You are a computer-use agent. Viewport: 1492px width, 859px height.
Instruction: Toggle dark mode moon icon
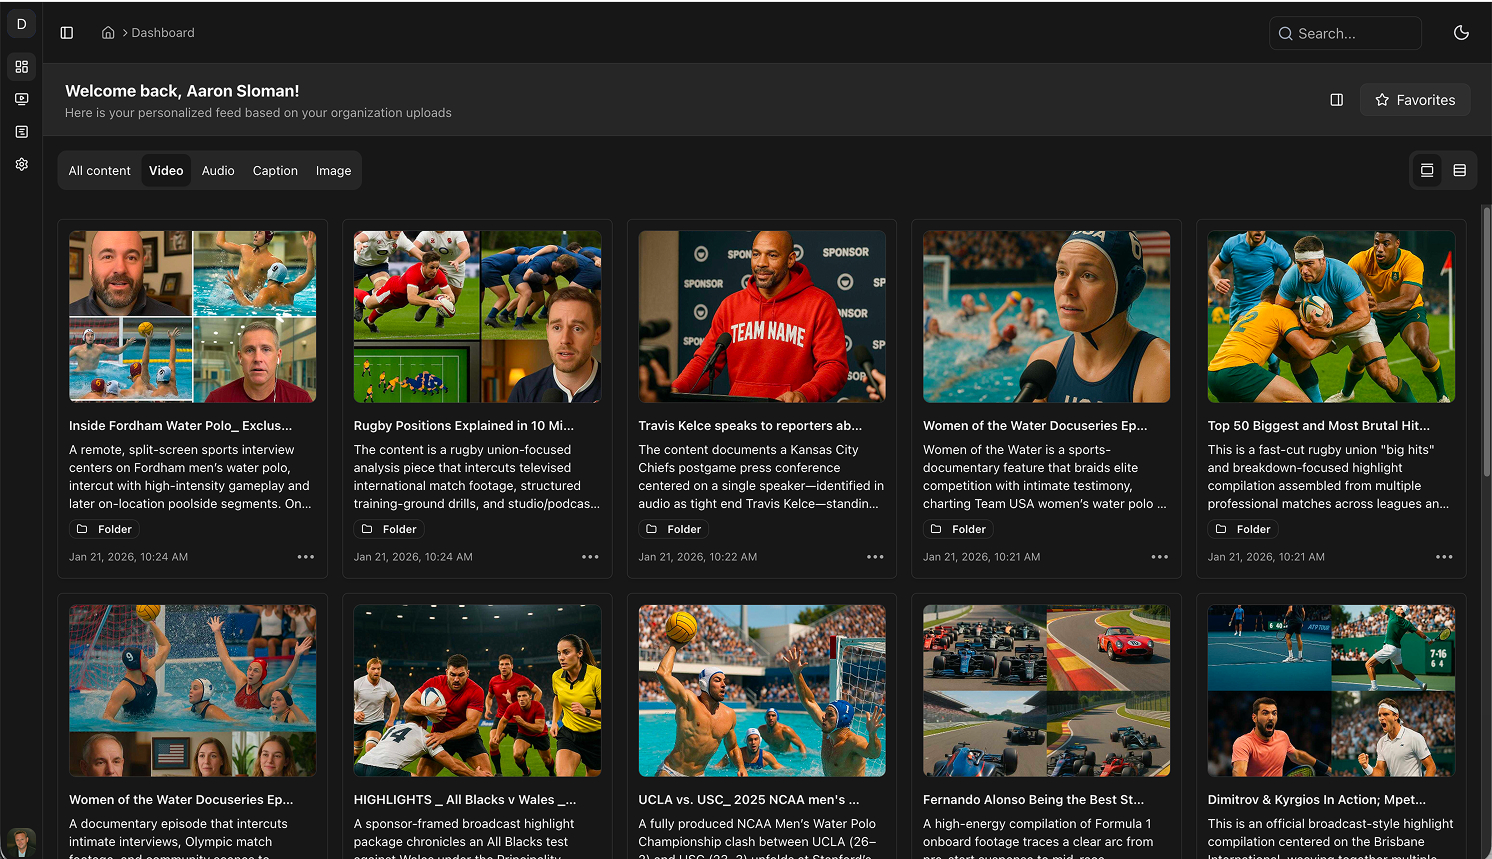point(1461,33)
